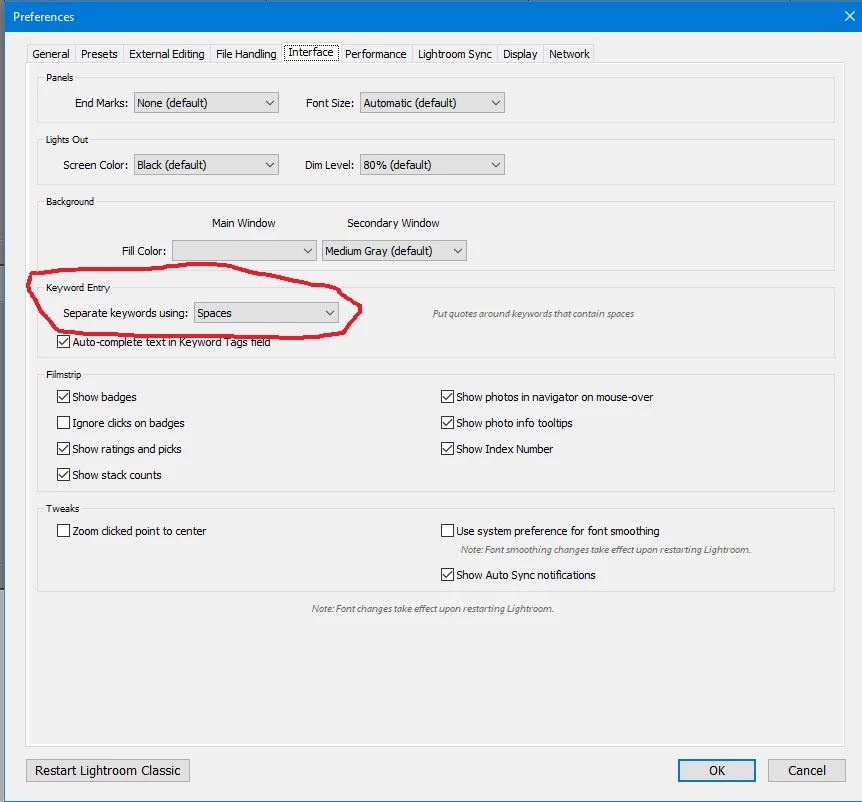Change the Dim Level dropdown

pos(432,165)
